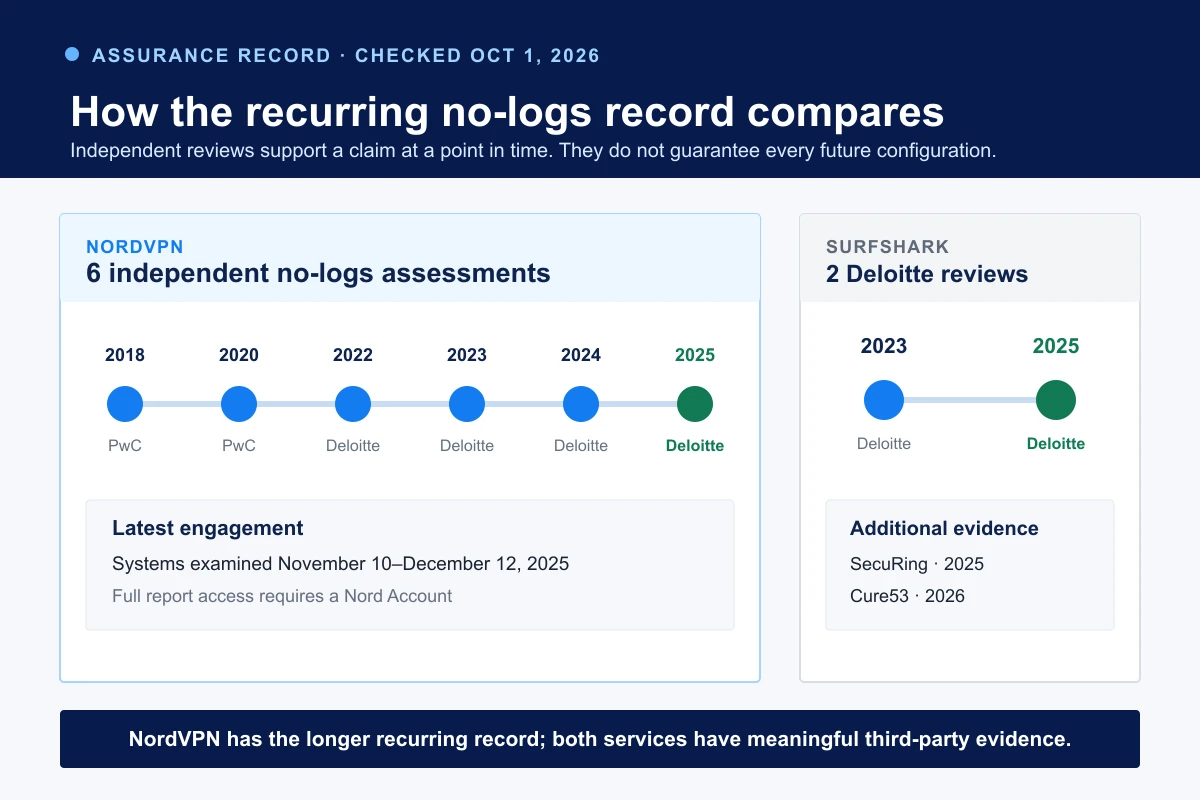Click the "SecuRing · 2025" entry
1200x800 pixels.
coord(917,564)
